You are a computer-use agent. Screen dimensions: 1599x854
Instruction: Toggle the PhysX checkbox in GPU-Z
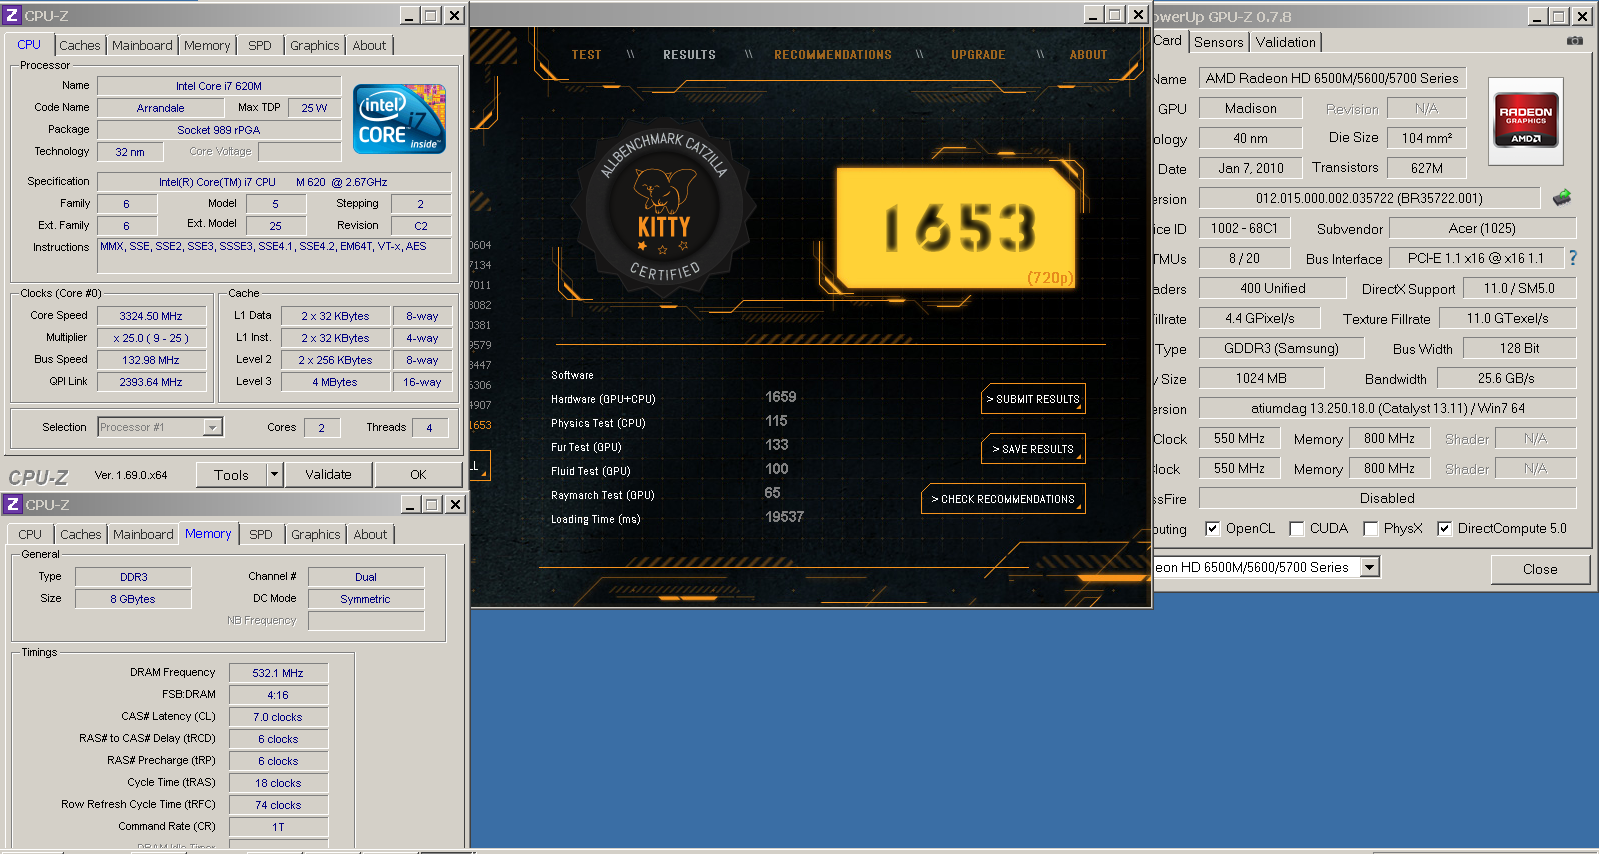tap(1370, 528)
